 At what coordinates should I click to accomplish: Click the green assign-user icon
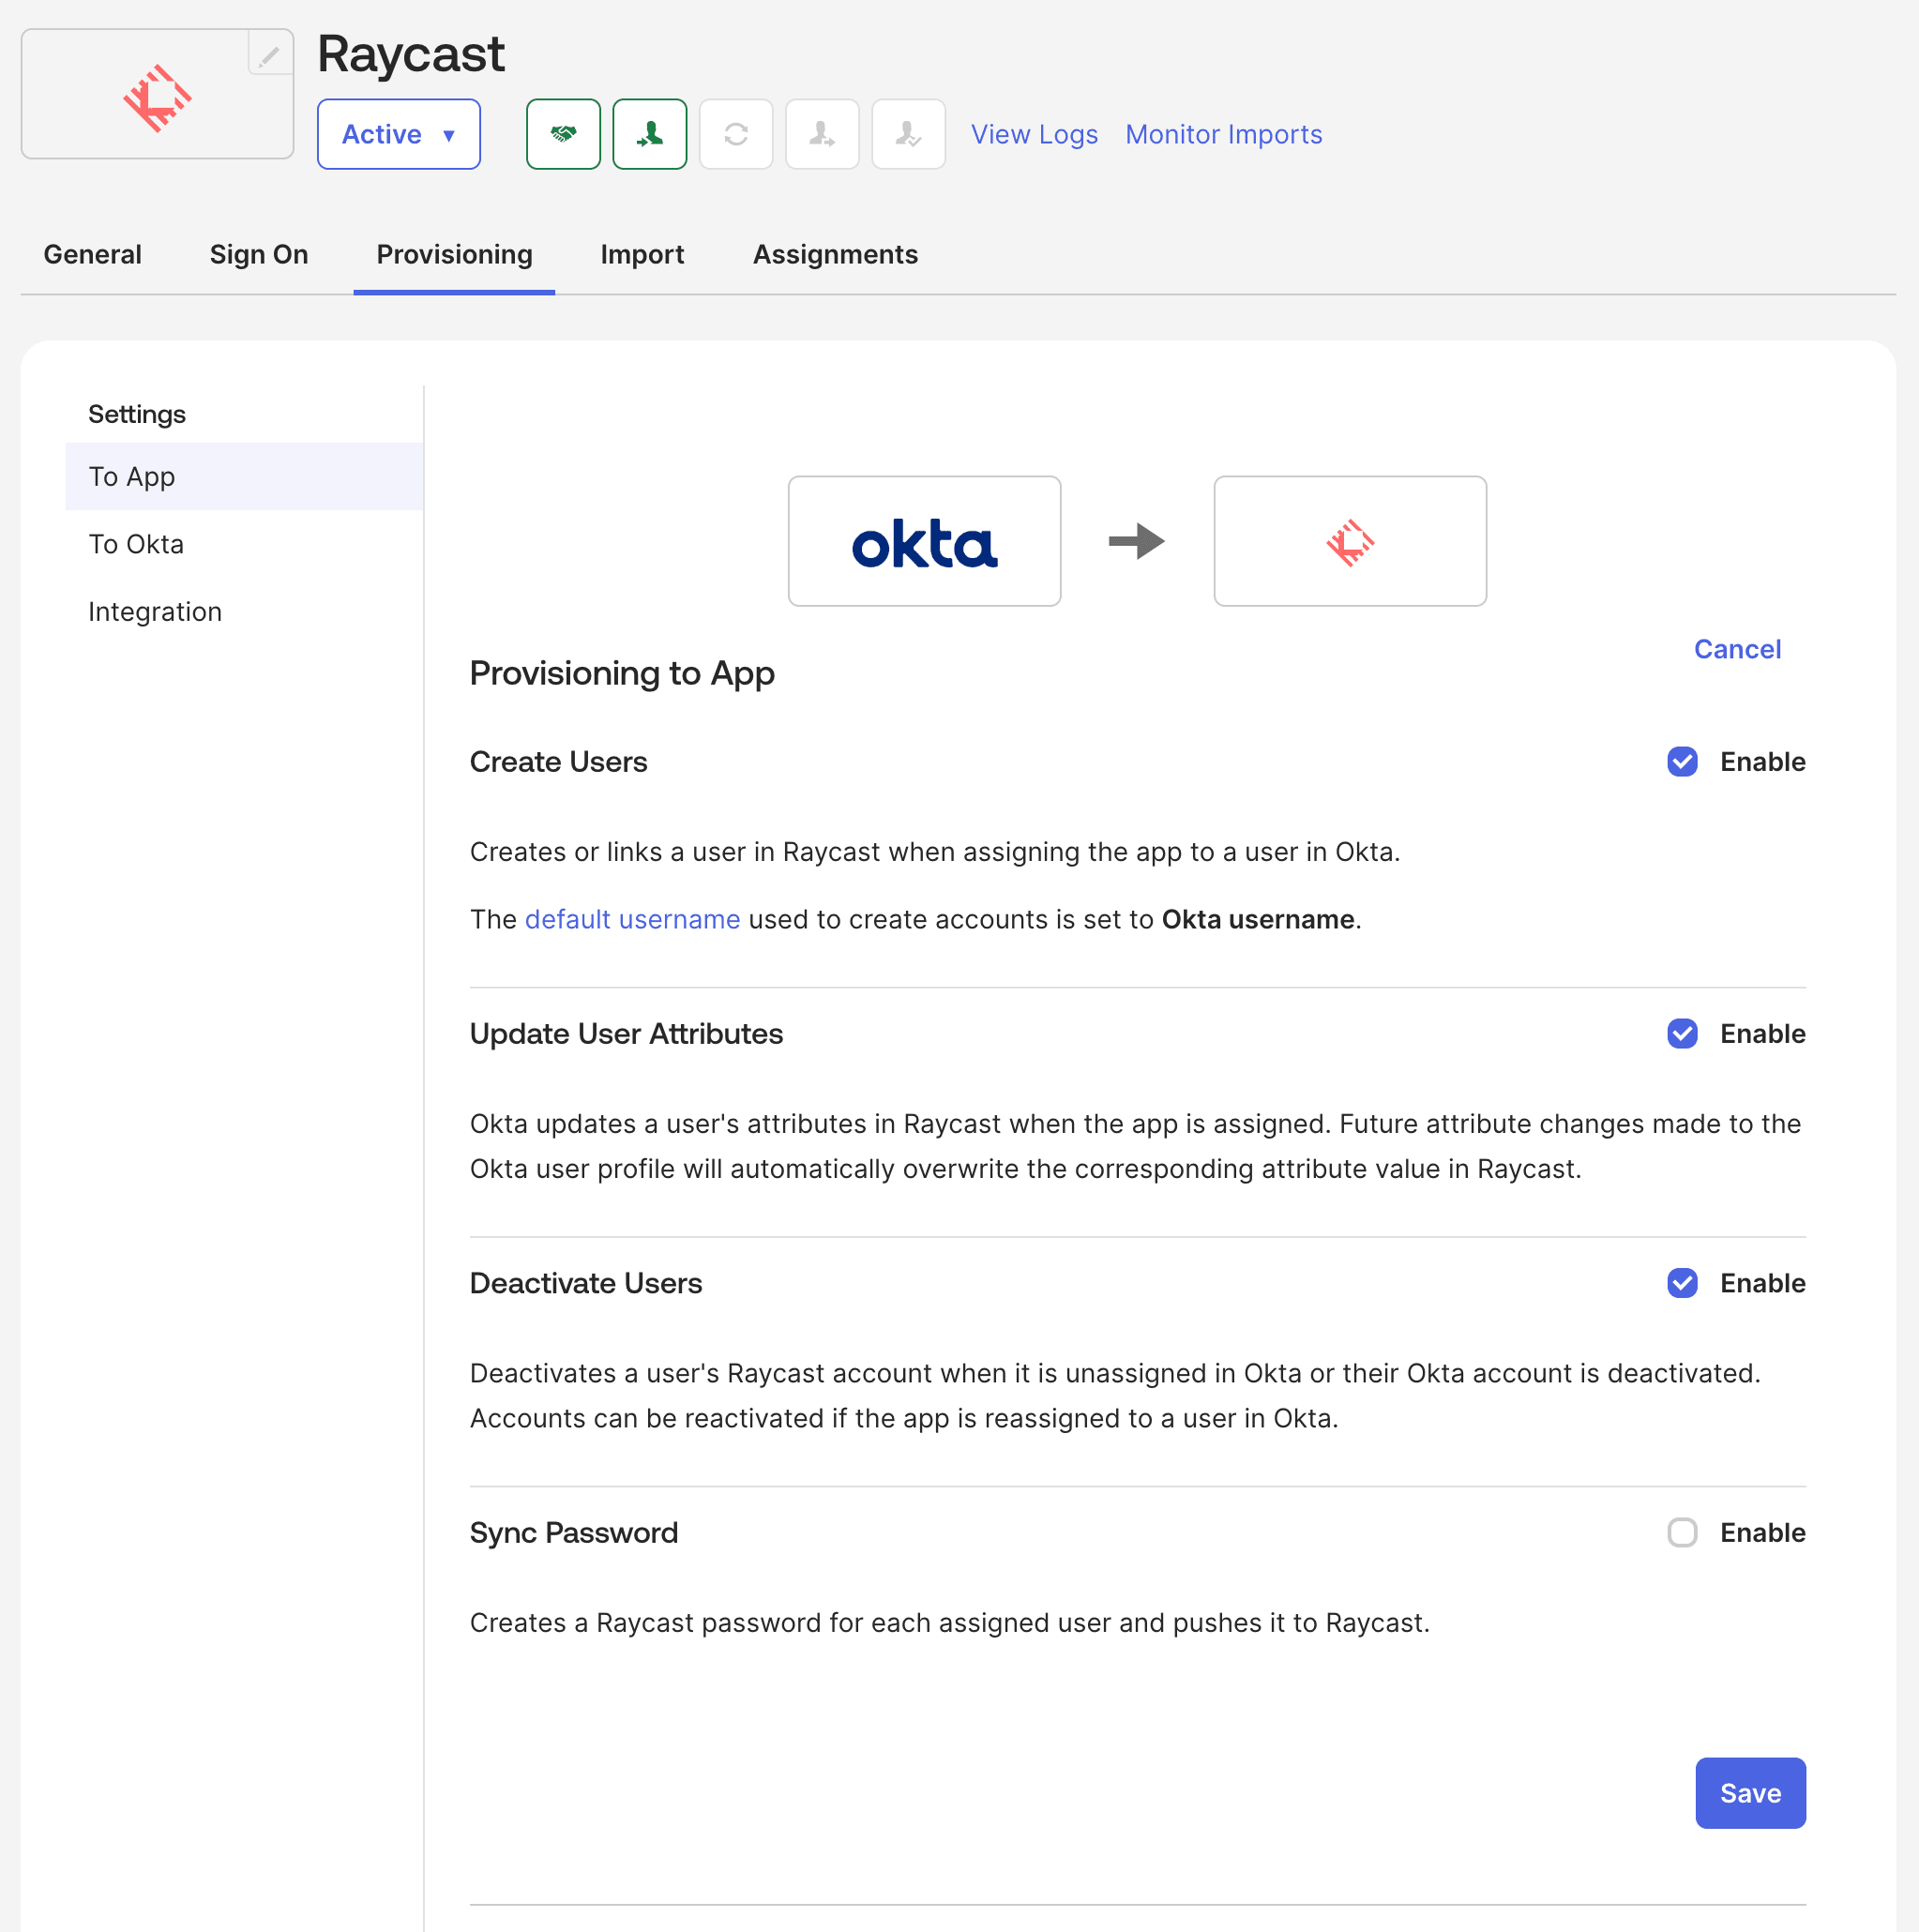point(649,134)
